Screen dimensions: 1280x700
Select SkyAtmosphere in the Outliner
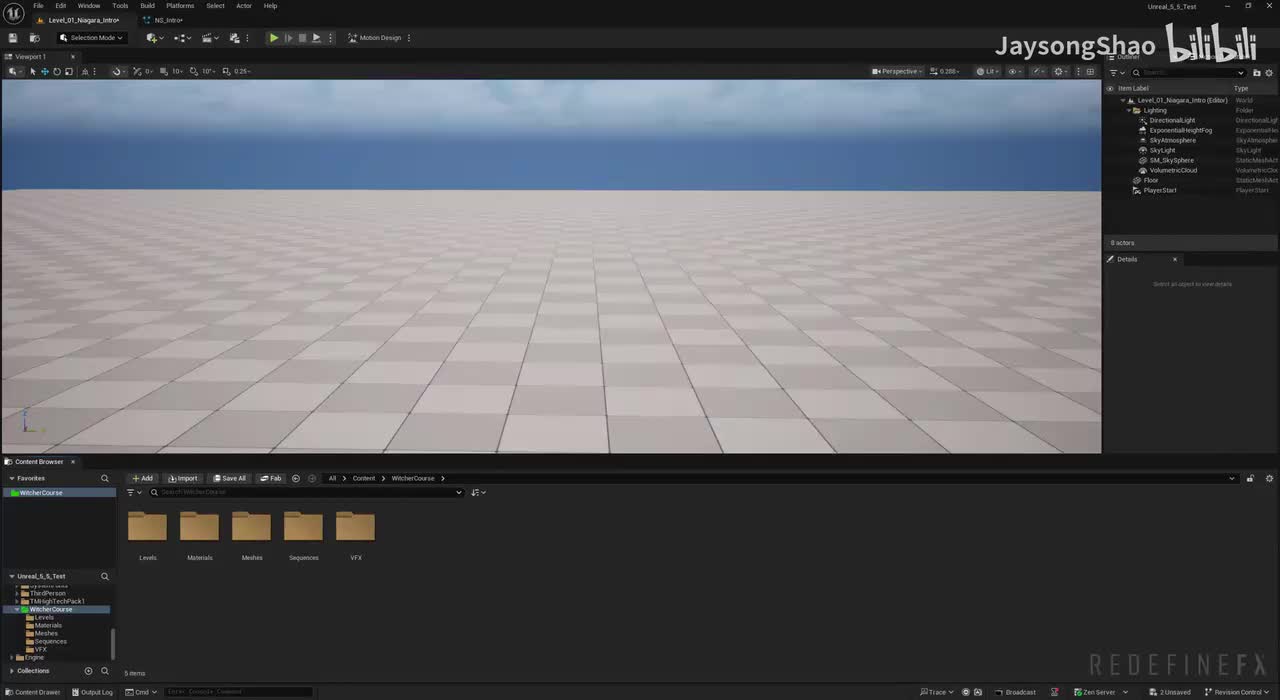click(x=1172, y=140)
